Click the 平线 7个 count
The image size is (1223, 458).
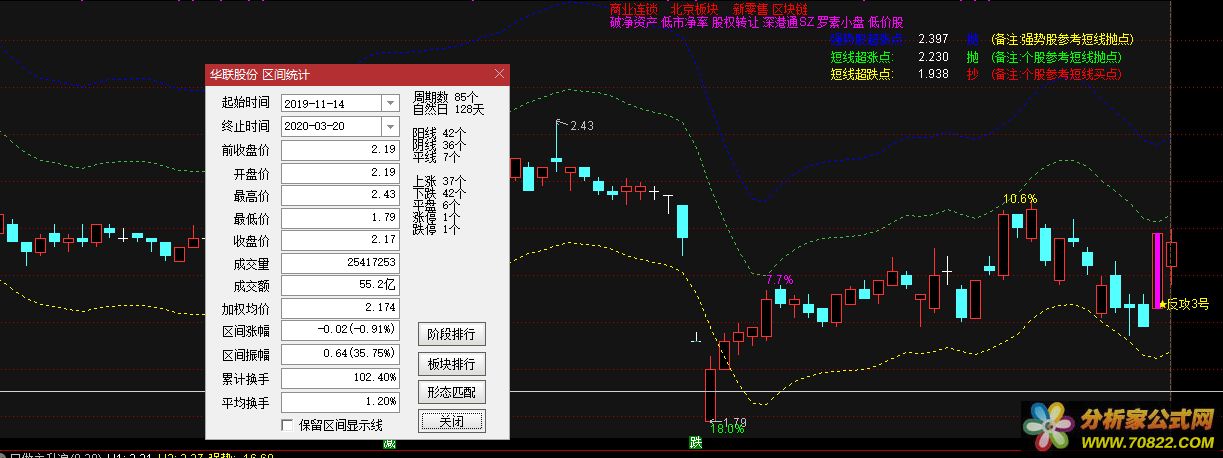(x=436, y=157)
